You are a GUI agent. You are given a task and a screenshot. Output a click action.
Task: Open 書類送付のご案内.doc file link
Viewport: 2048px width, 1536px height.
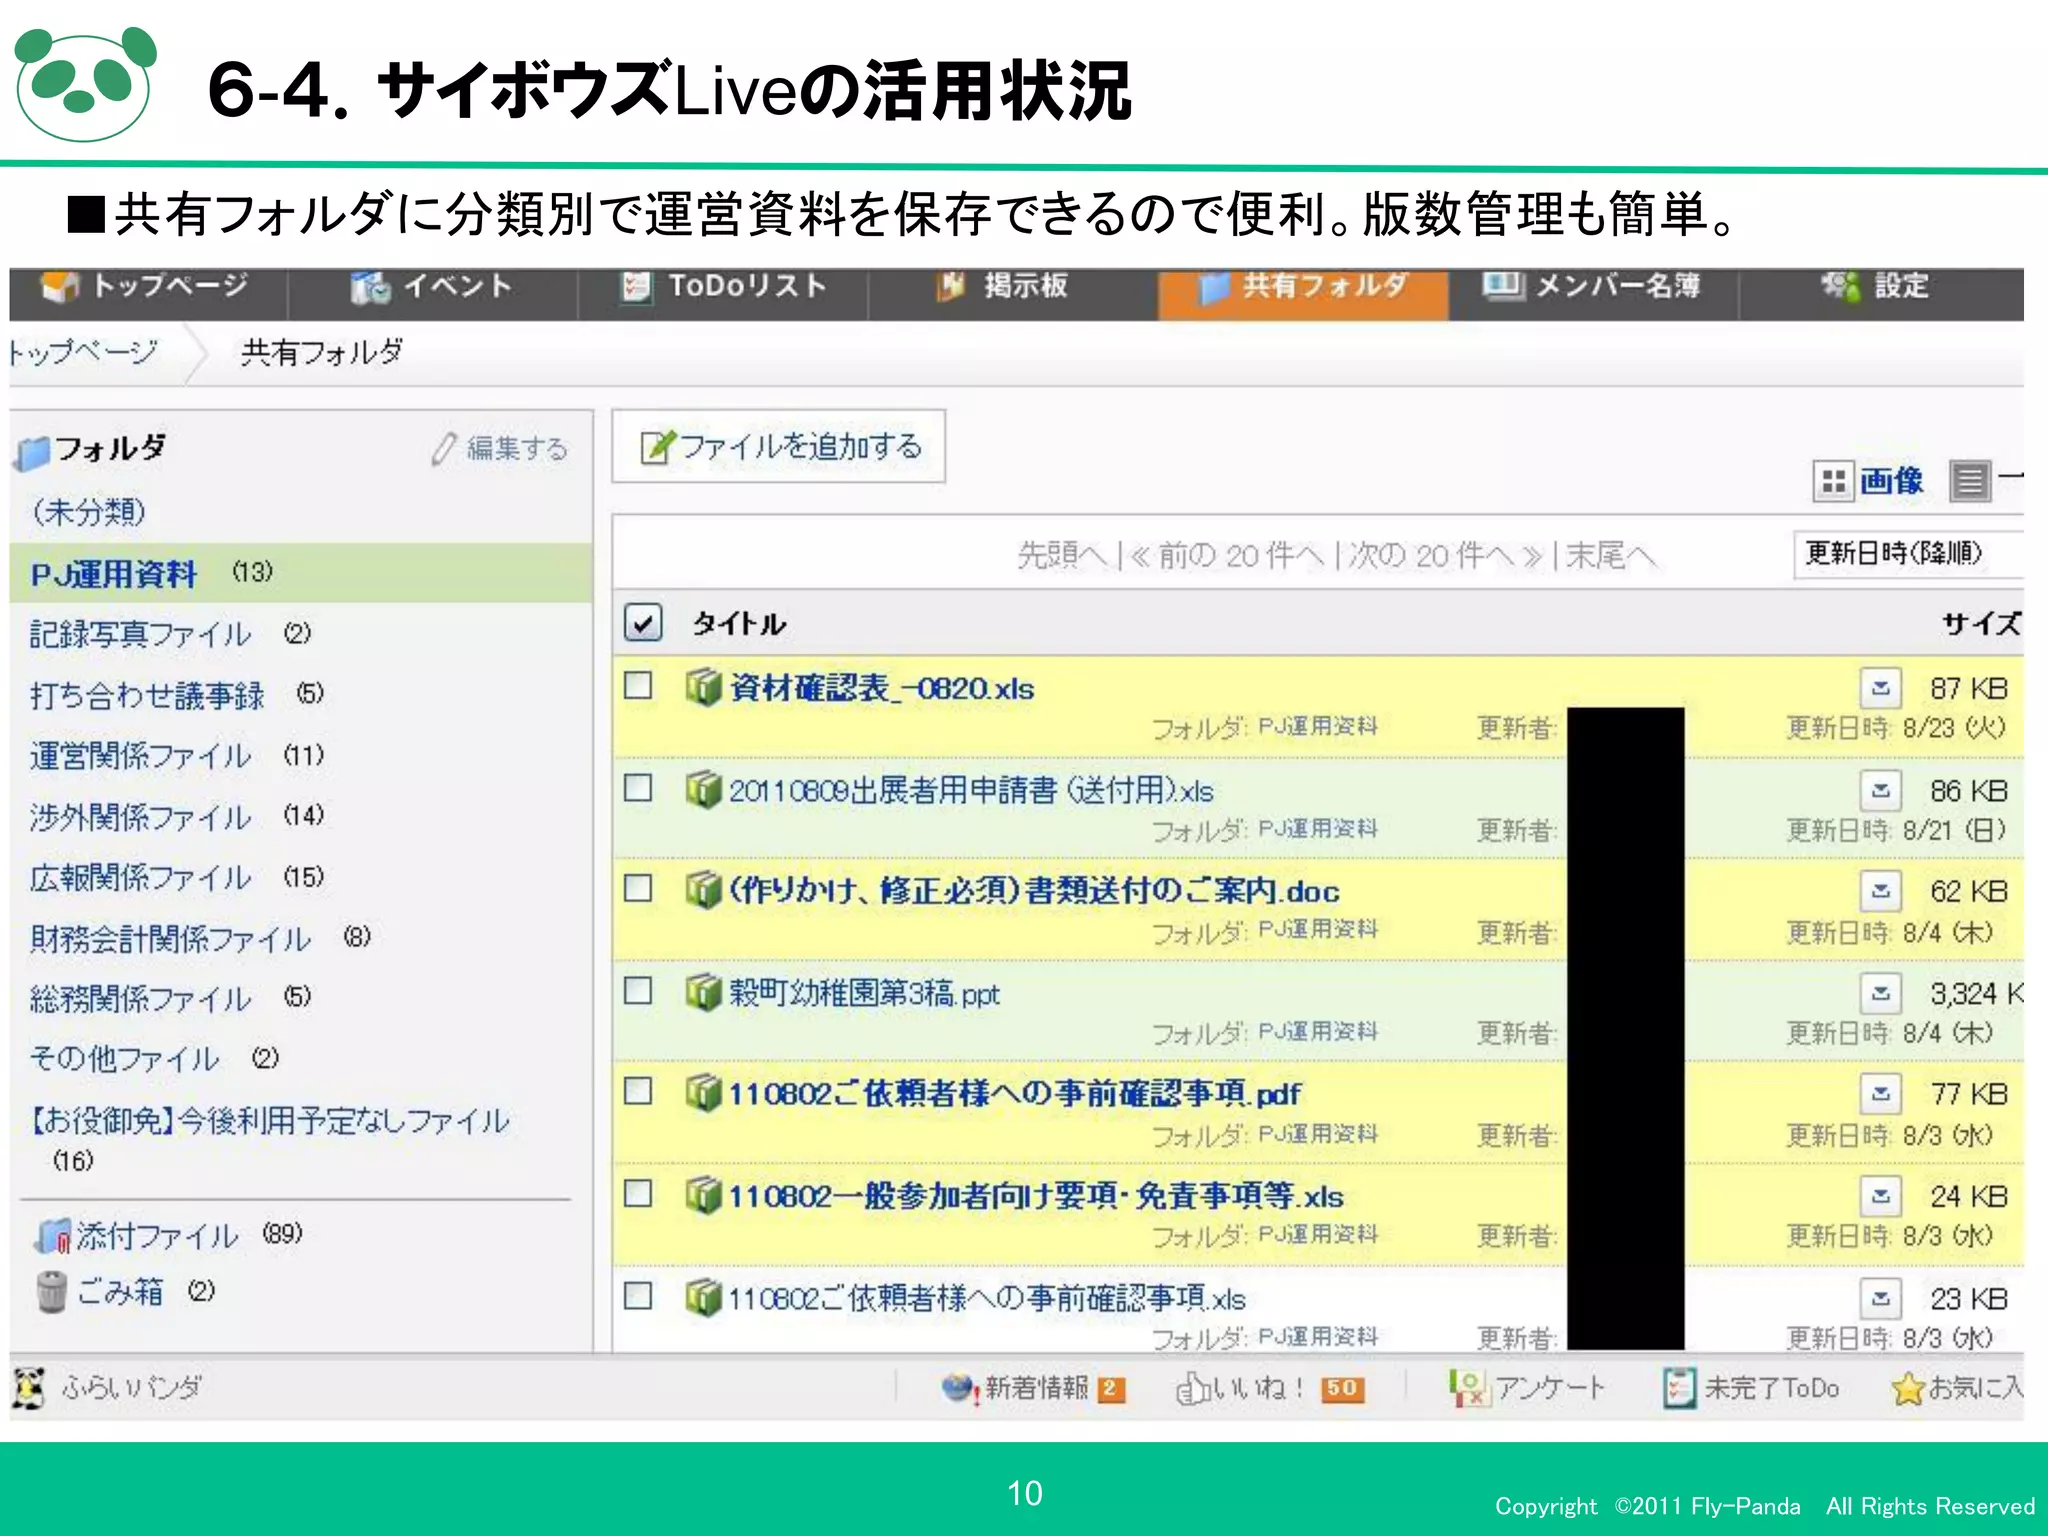pos(1034,891)
